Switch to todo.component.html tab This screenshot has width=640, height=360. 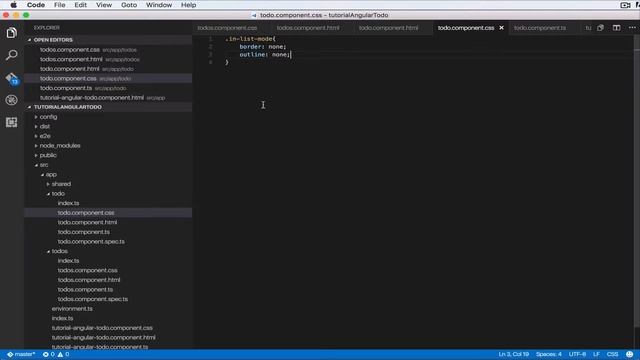coord(389,28)
